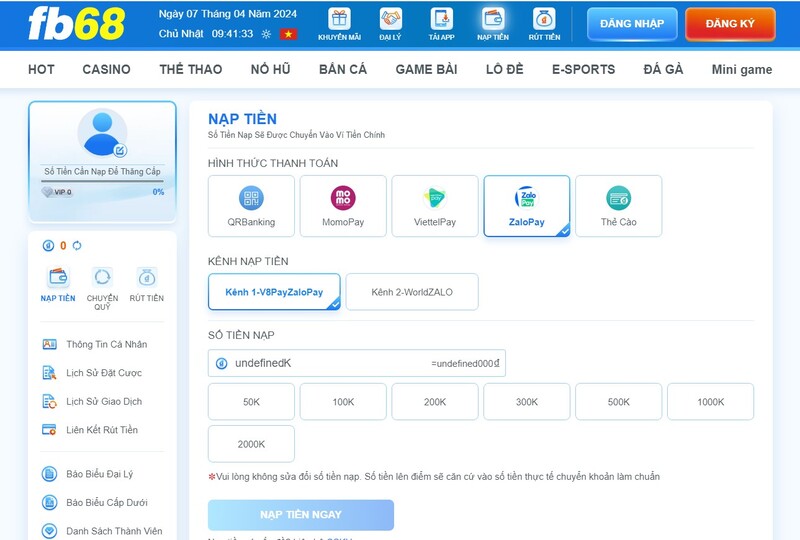Edit profile avatar via the pencil badge
The height and width of the screenshot is (540, 800).
pyautogui.click(x=120, y=151)
